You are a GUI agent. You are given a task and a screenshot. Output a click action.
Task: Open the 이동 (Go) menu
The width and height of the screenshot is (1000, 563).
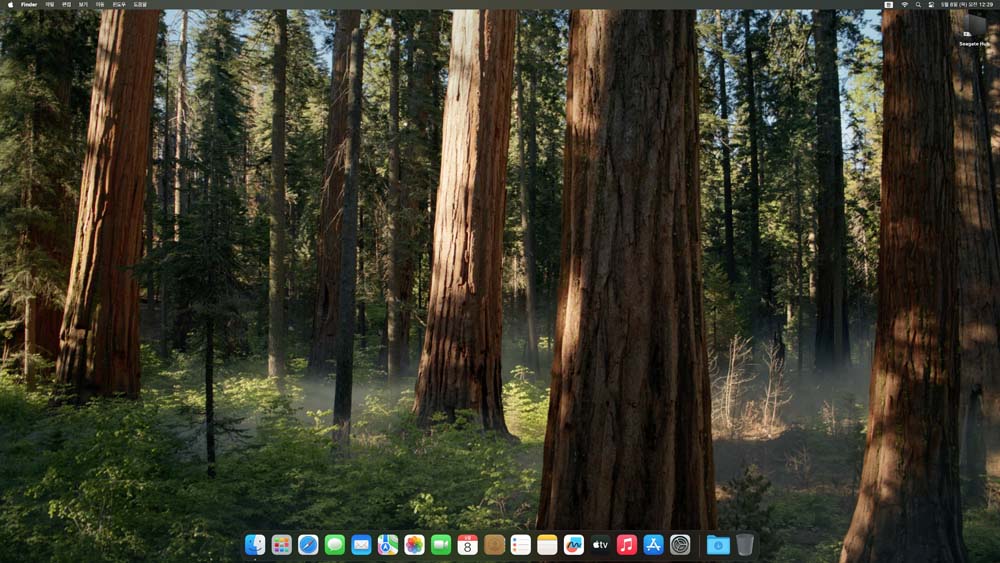pyautogui.click(x=100, y=4)
